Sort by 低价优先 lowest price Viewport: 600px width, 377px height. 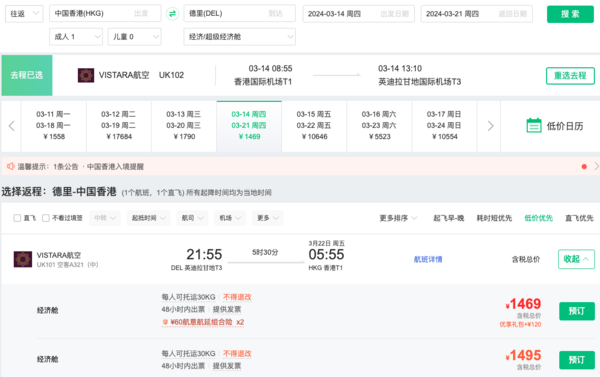point(538,218)
